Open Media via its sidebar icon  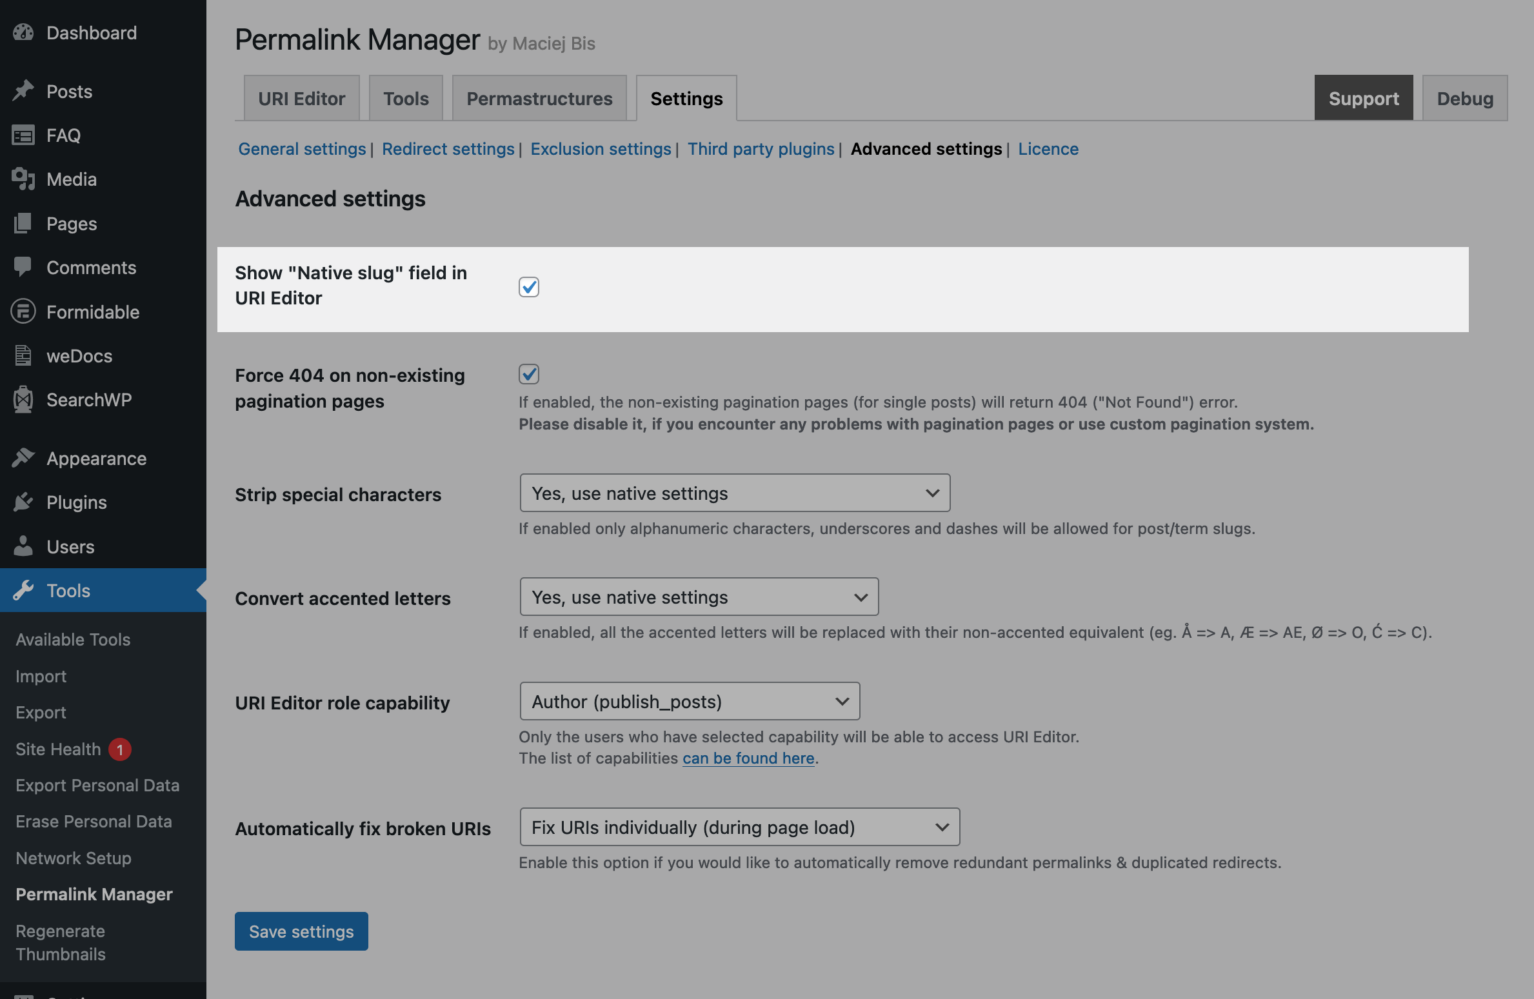click(23, 179)
